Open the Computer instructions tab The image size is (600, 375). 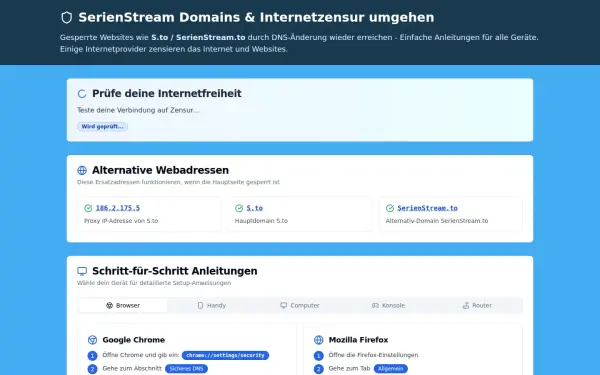(300, 305)
